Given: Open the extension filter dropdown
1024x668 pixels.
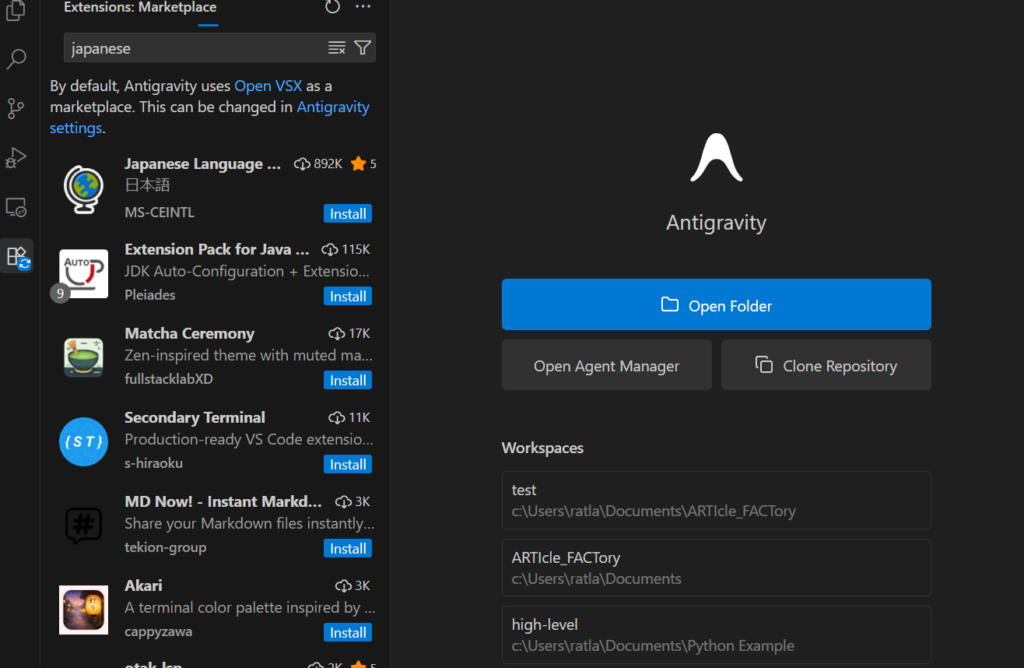Looking at the screenshot, I should [x=362, y=48].
